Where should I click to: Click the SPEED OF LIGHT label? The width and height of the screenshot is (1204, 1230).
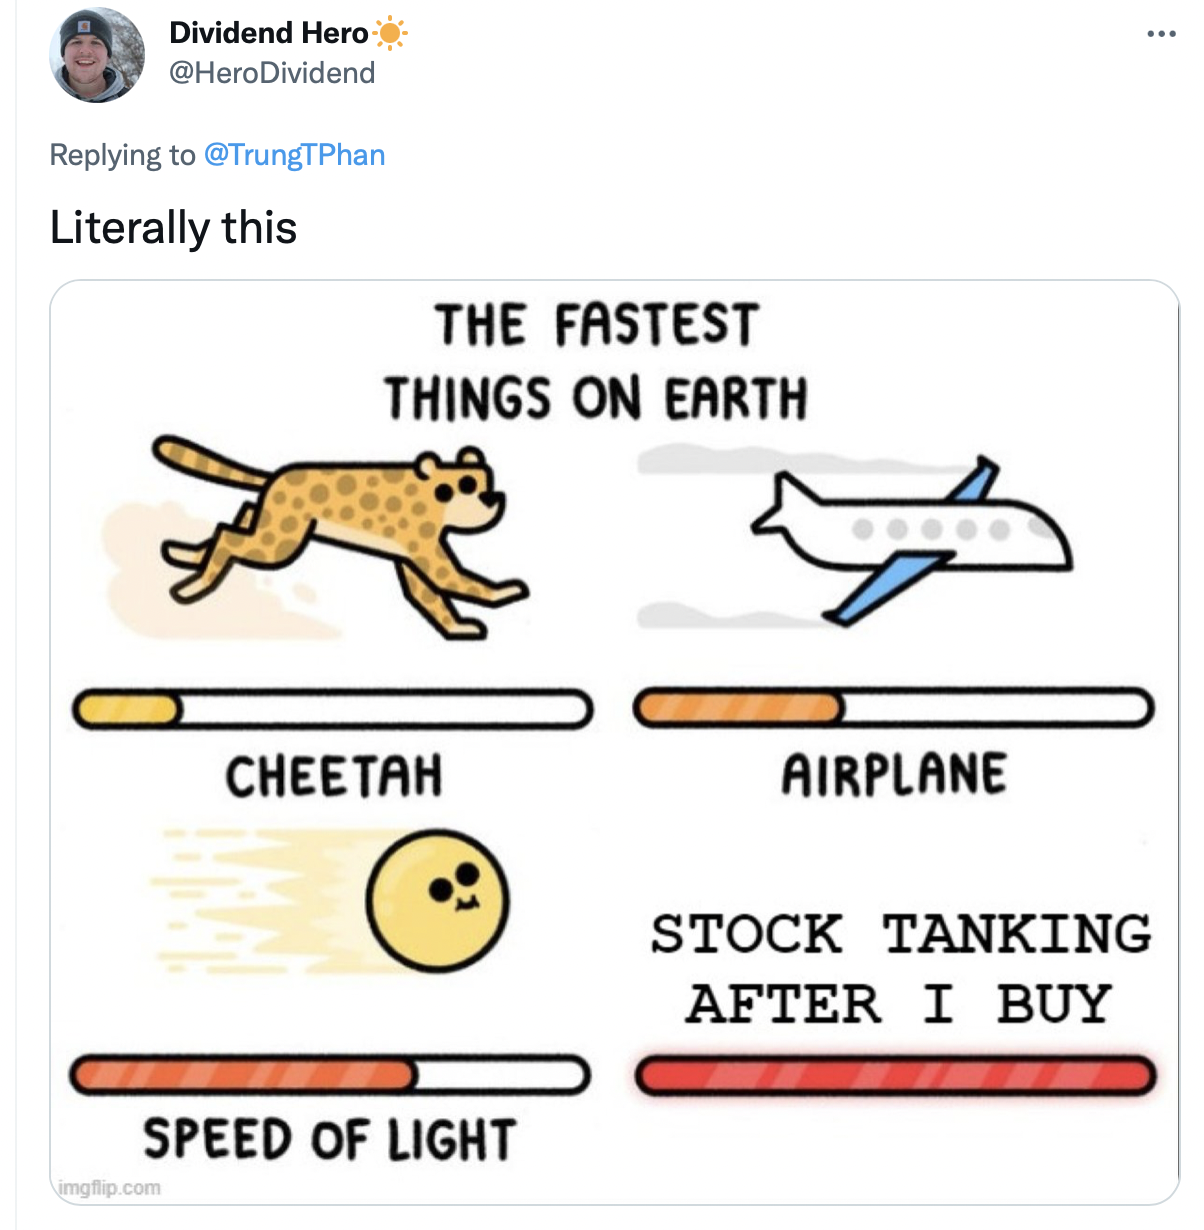329,1140
